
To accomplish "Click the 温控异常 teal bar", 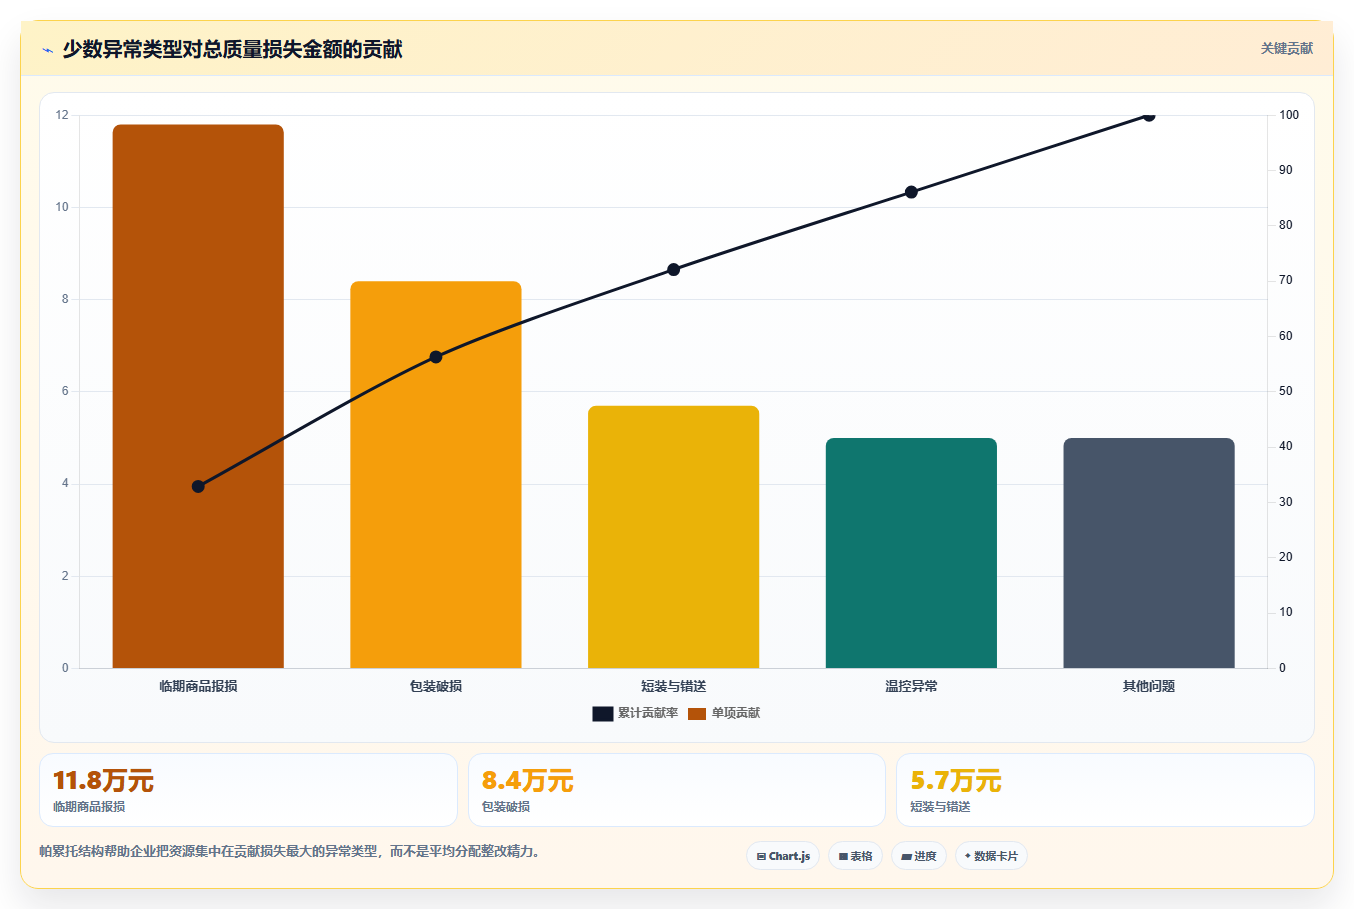I will (x=911, y=553).
